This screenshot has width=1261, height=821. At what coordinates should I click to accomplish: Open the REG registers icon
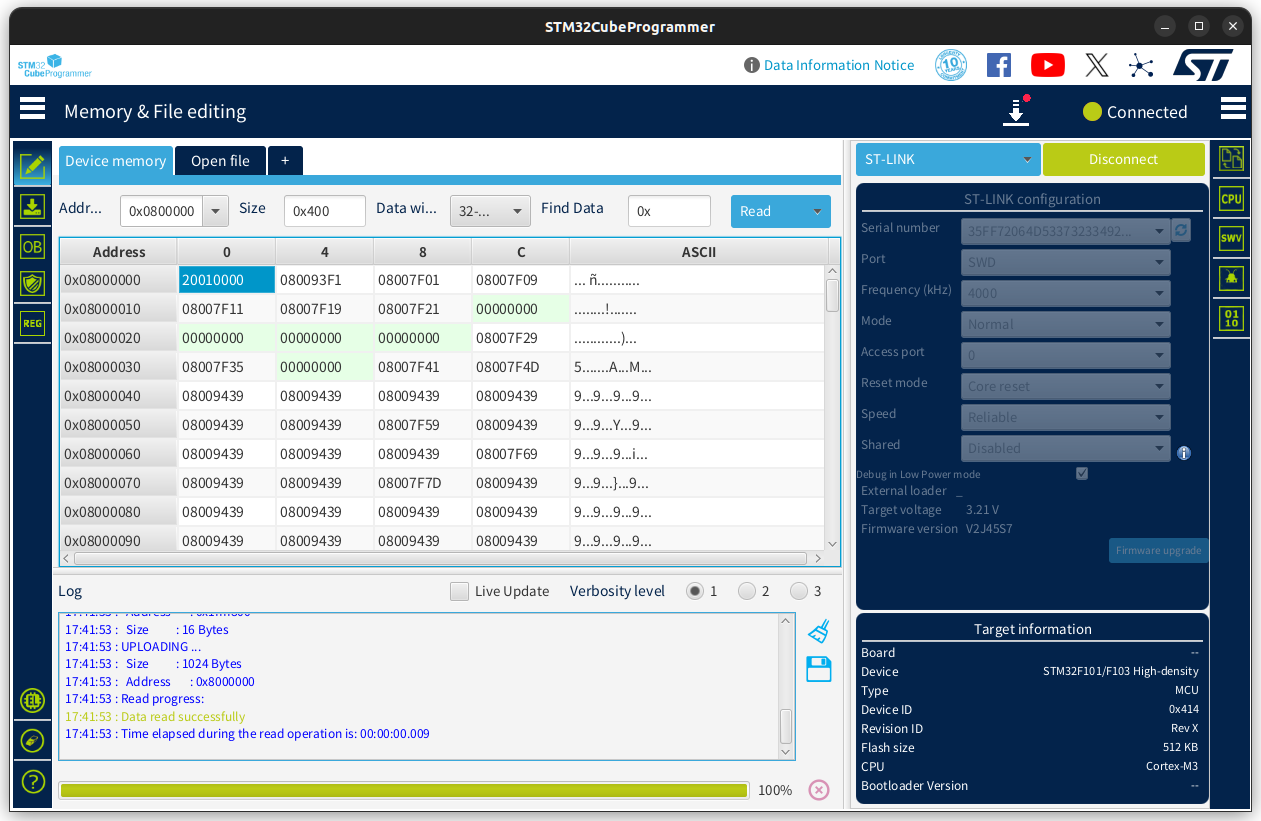click(x=32, y=323)
